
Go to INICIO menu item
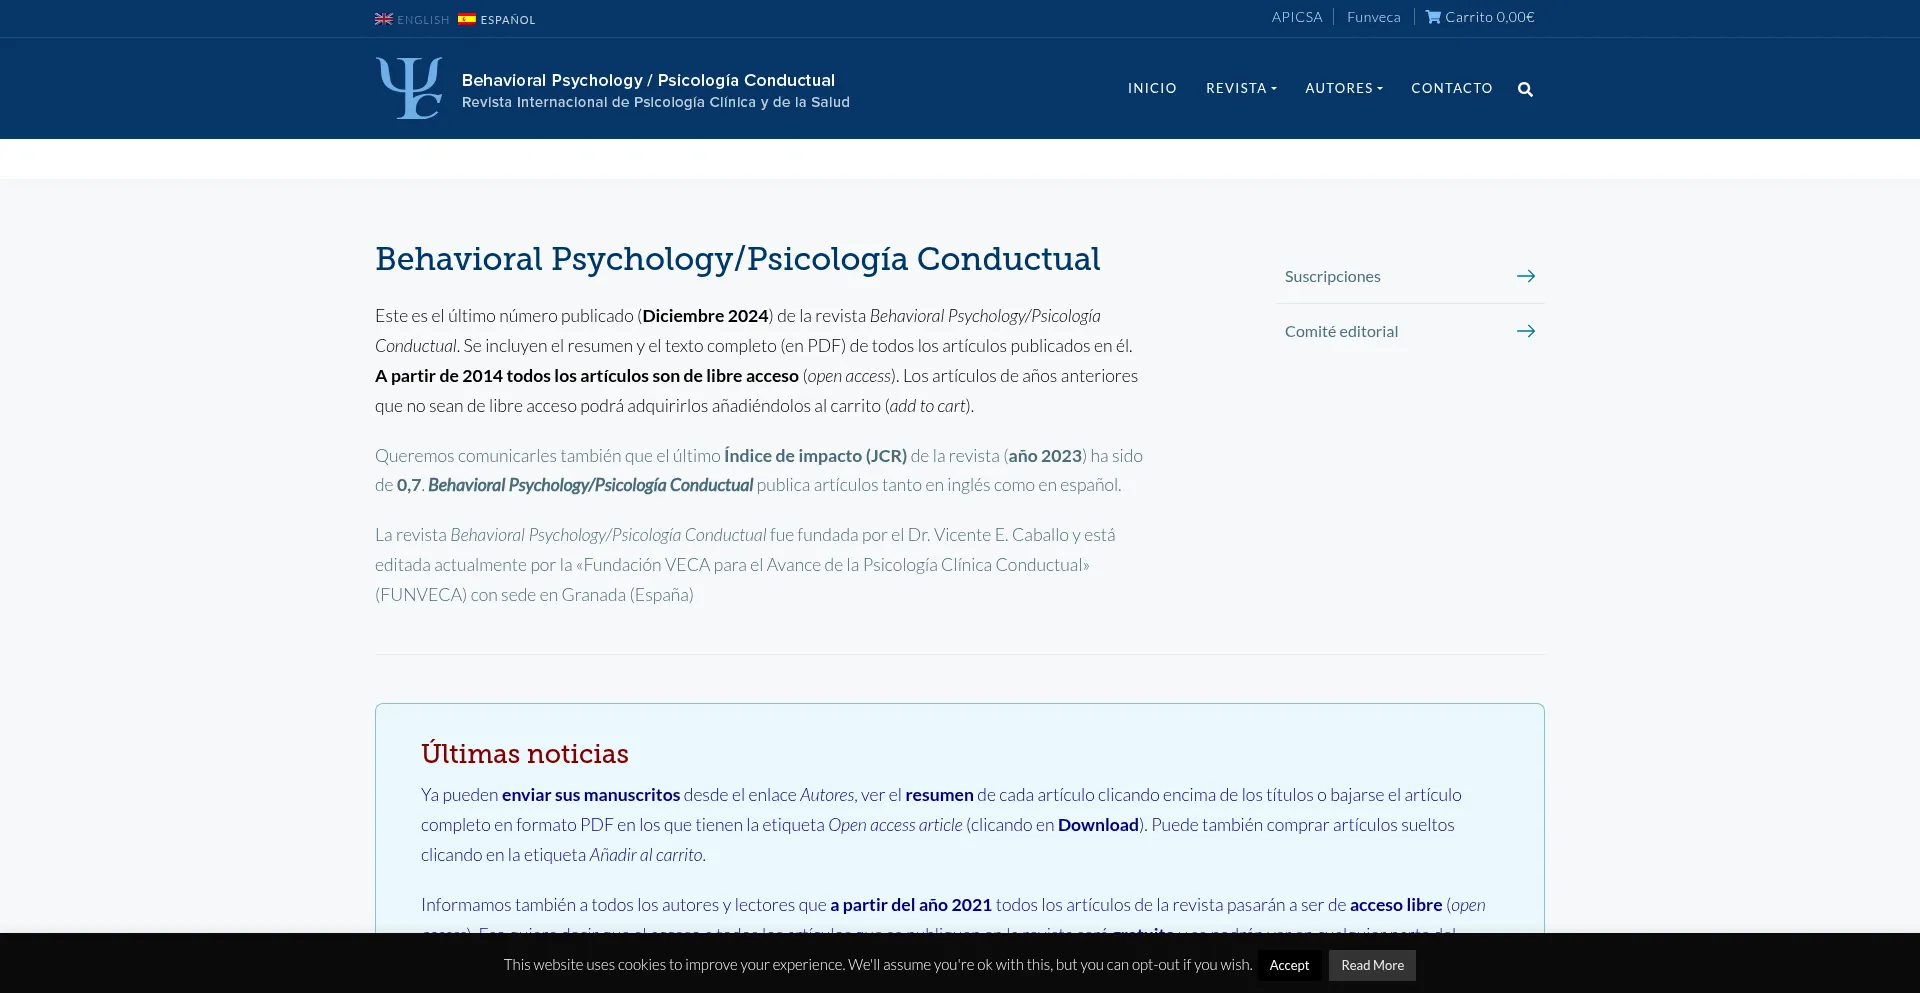1152,88
